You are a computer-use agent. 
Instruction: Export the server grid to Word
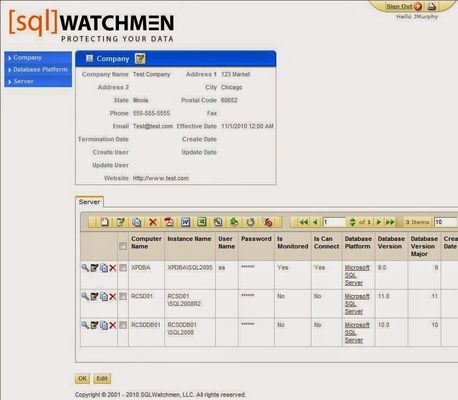[x=185, y=222]
